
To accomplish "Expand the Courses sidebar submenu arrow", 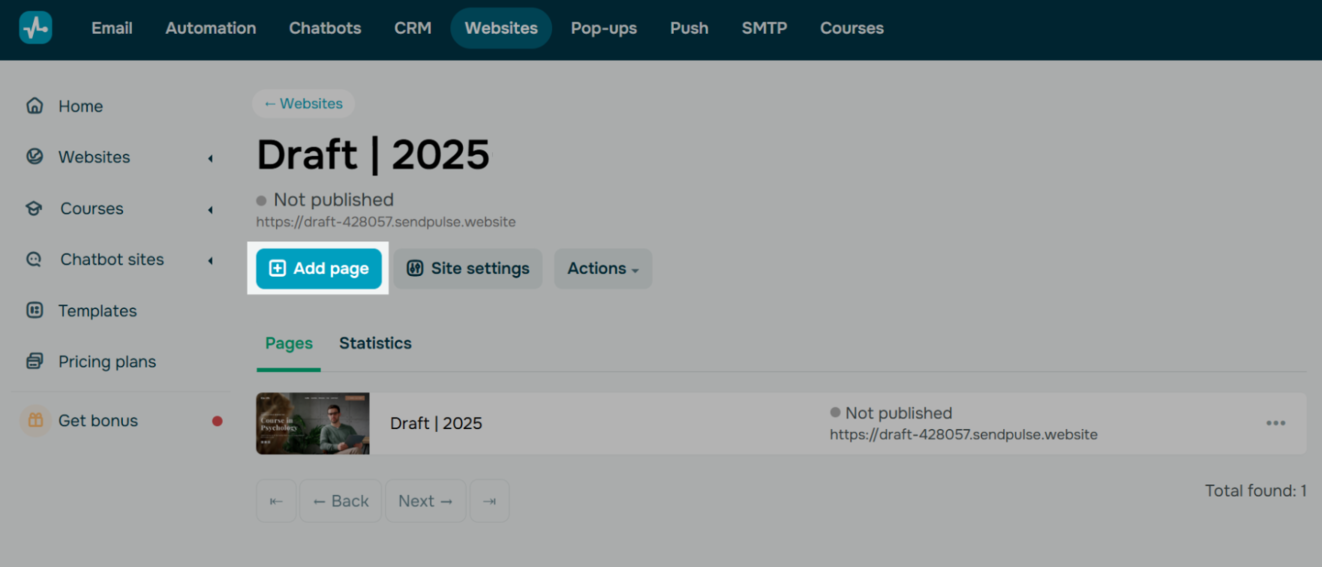I will (x=210, y=210).
